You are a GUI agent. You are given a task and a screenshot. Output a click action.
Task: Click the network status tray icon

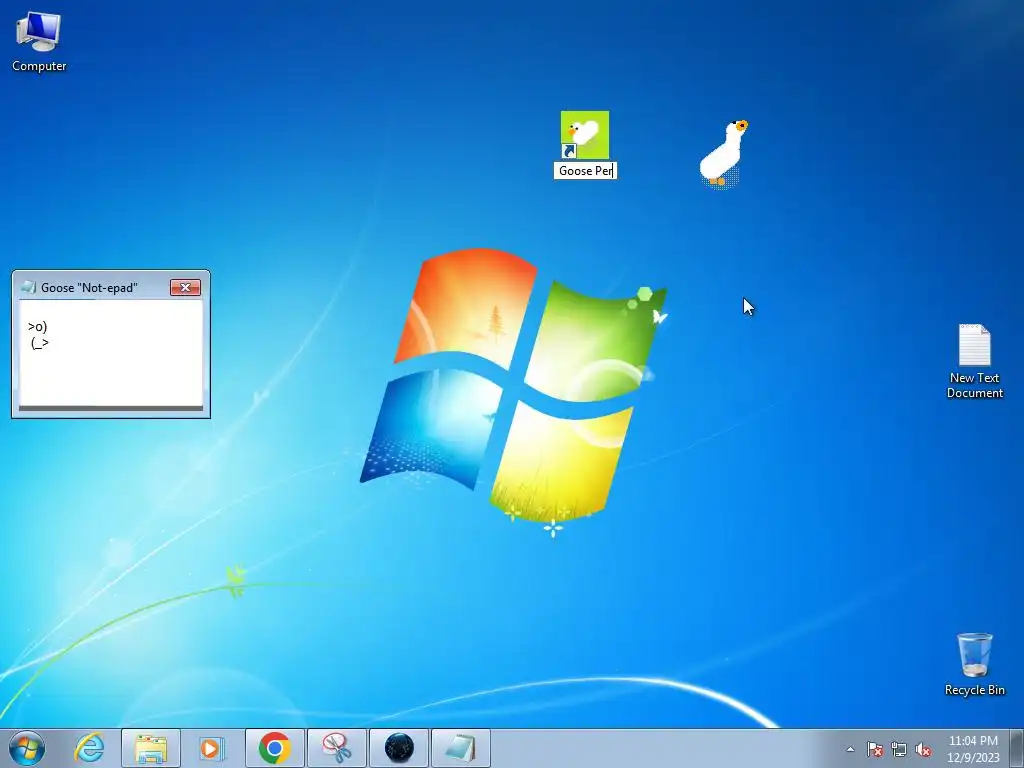point(899,749)
